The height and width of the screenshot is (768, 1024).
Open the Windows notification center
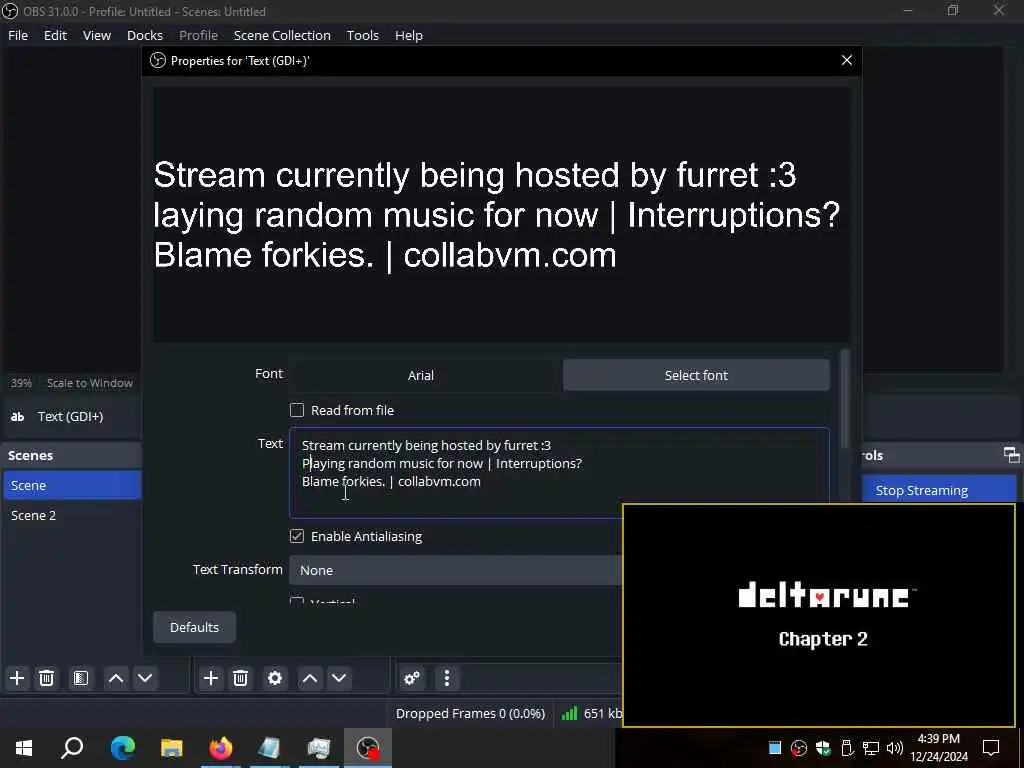tap(991, 748)
